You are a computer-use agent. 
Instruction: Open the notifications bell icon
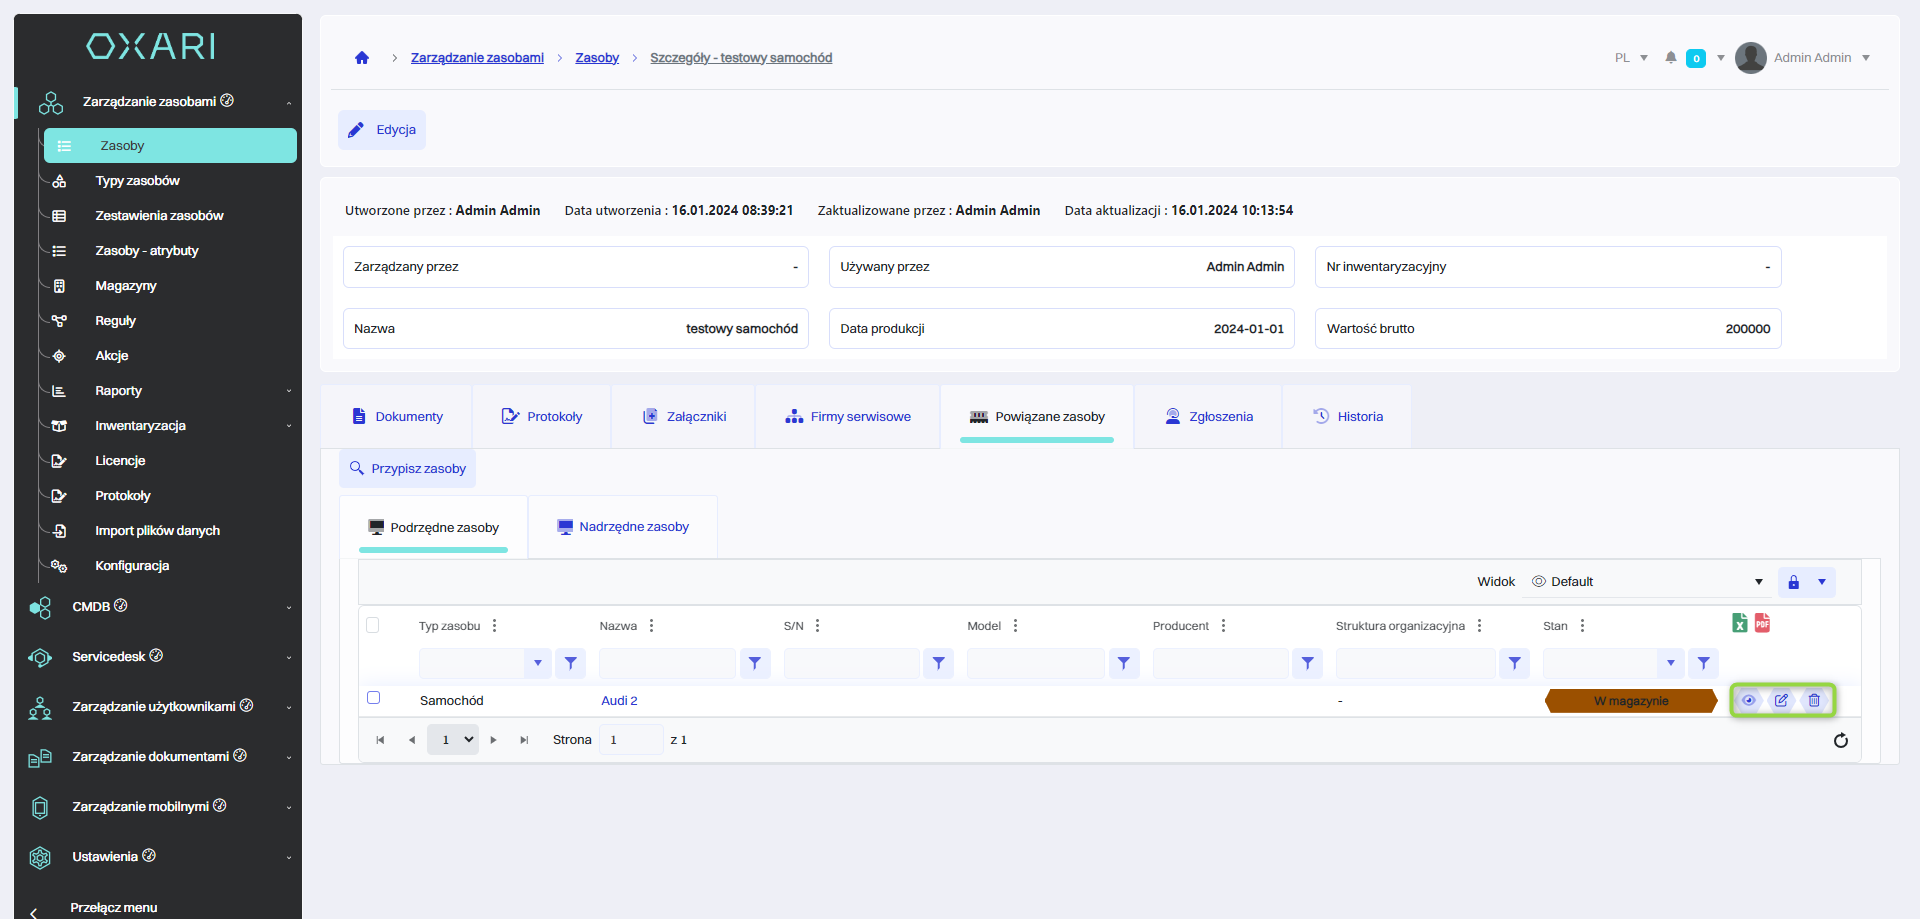pyautogui.click(x=1670, y=58)
